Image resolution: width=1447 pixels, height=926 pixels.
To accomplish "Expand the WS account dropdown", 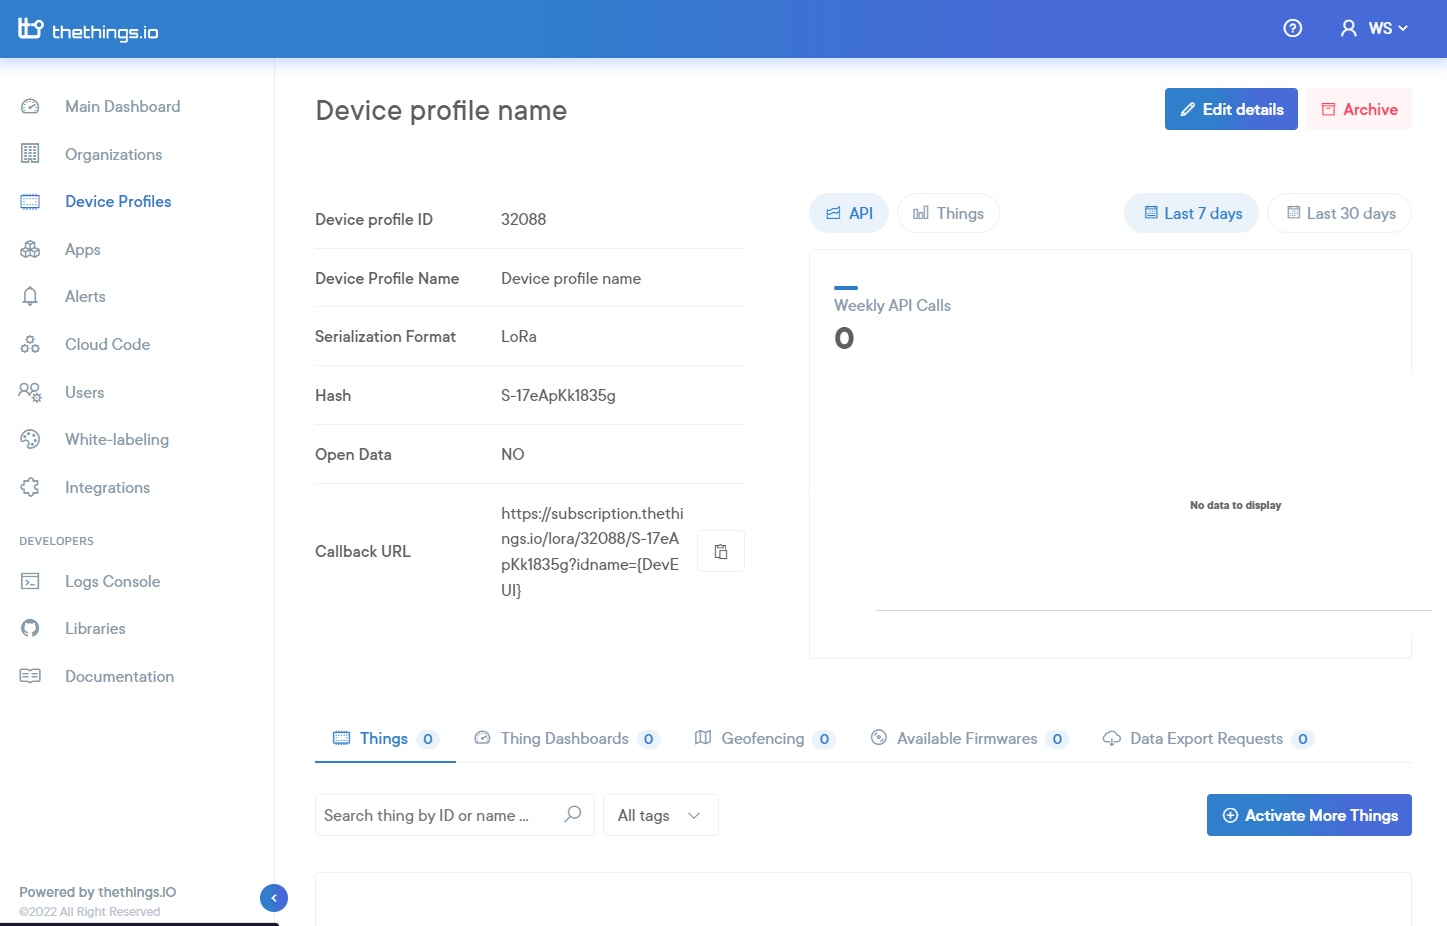I will tap(1388, 28).
